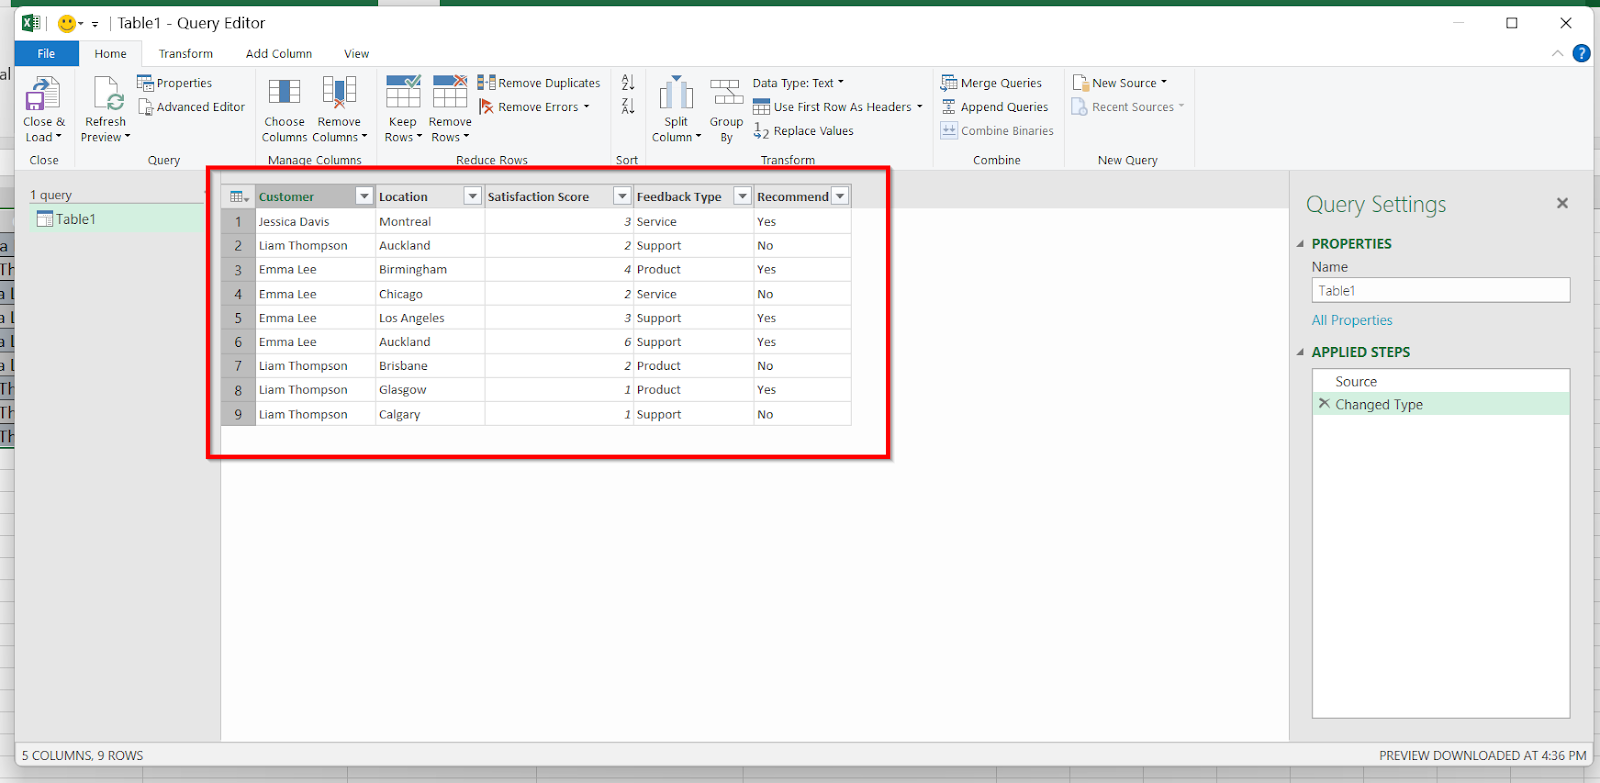1600x783 pixels.
Task: Click Append Queries
Action: pyautogui.click(x=995, y=107)
